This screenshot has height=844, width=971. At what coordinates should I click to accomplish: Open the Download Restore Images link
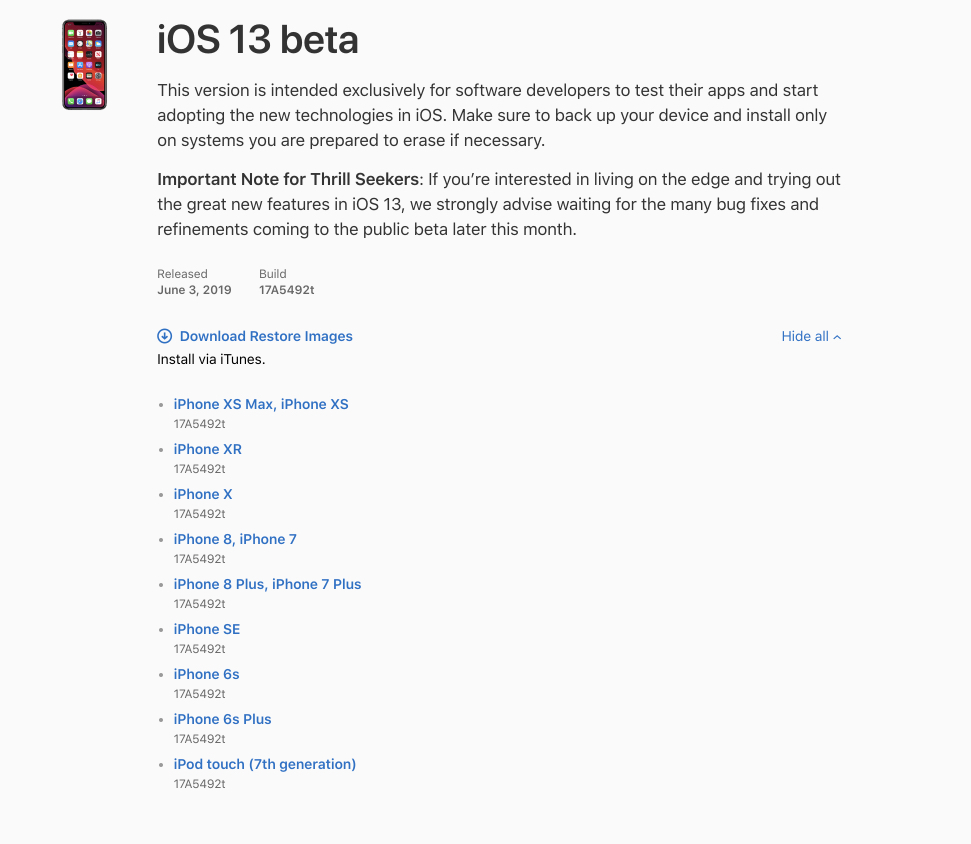266,336
